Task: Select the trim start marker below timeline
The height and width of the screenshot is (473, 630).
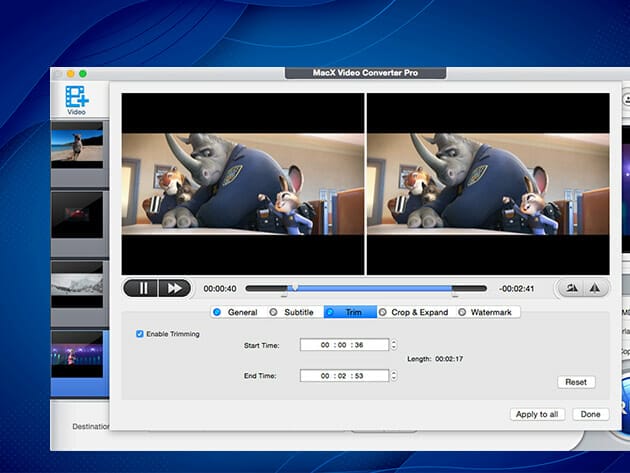Action: [284, 296]
